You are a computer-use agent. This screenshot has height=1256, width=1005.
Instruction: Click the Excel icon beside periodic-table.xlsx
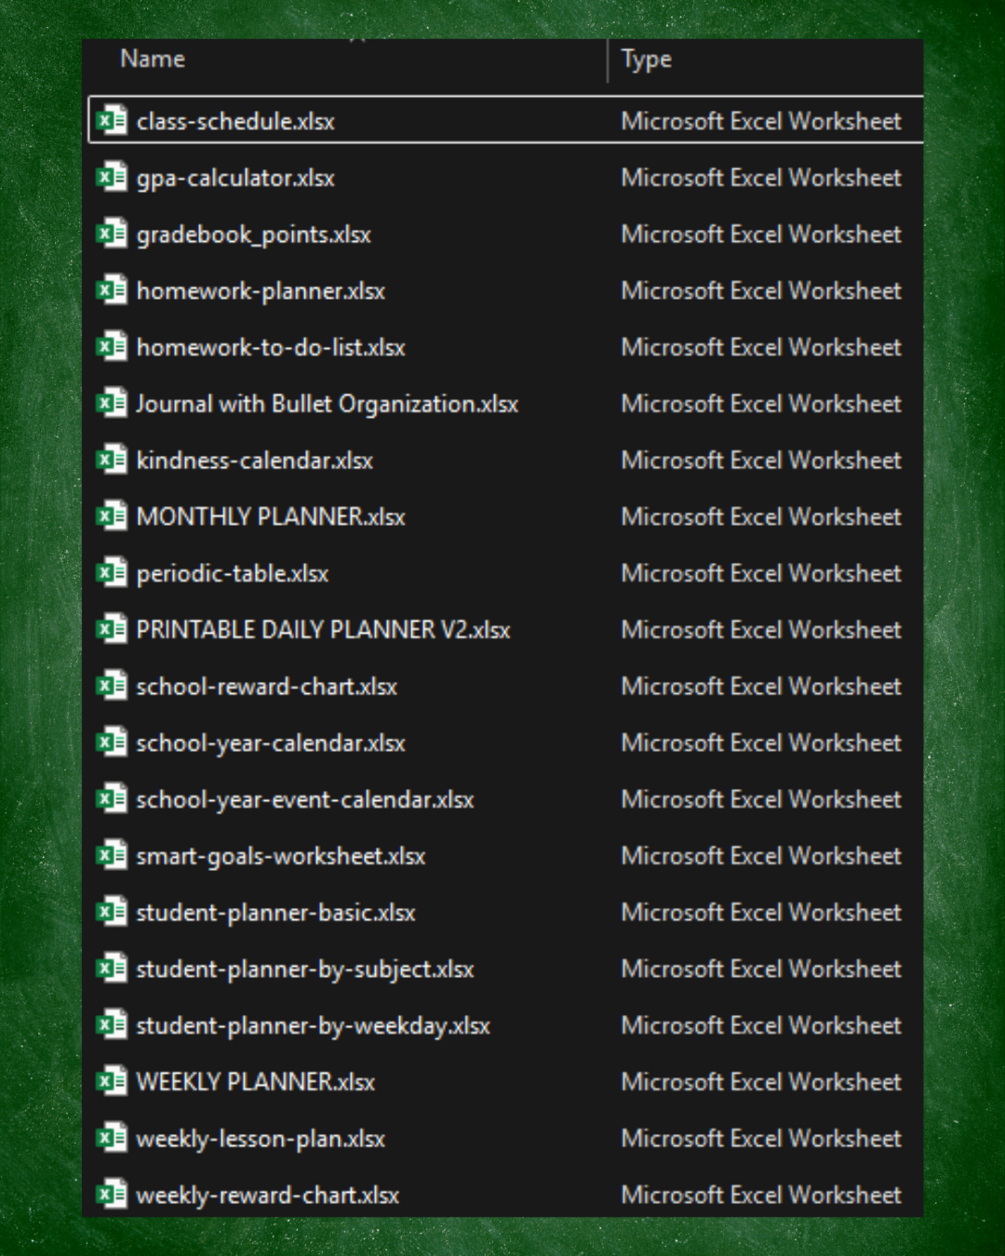(x=111, y=573)
